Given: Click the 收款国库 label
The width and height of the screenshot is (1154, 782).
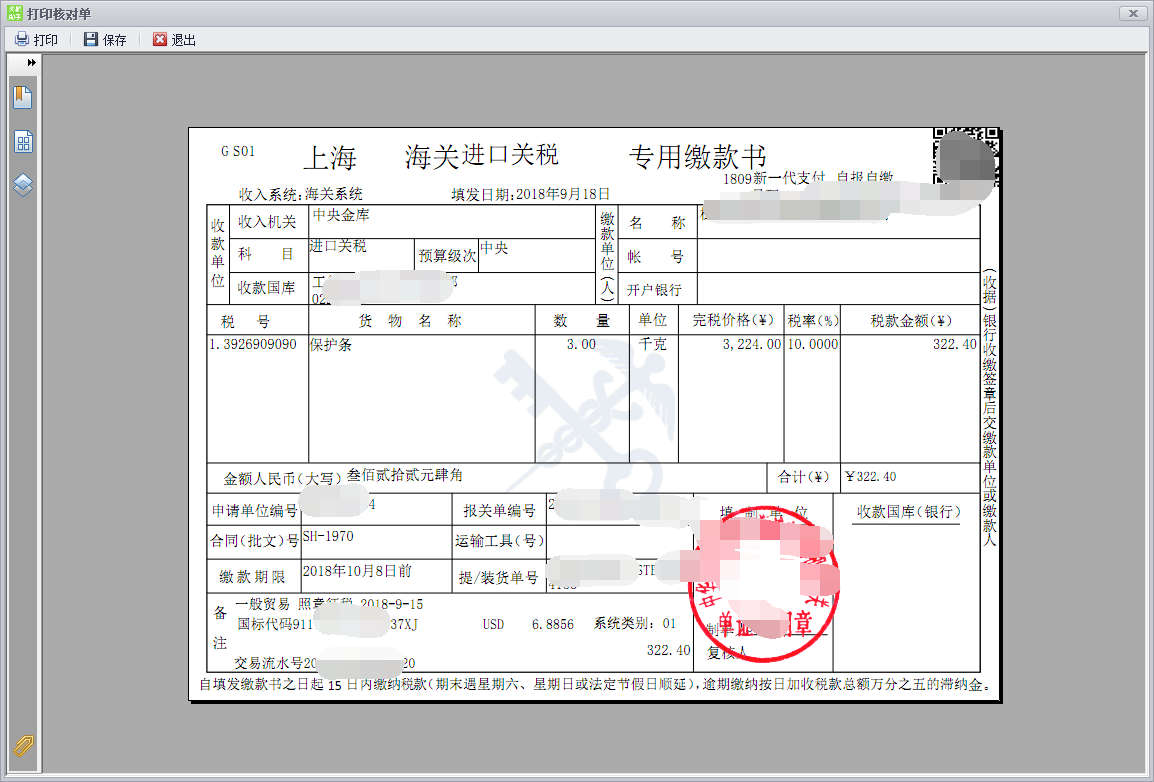Looking at the screenshot, I should [x=266, y=288].
